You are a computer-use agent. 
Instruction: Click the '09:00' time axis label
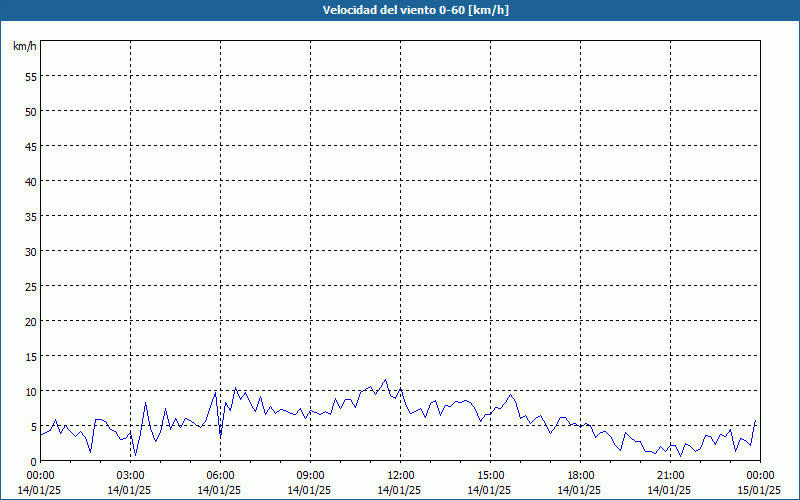310,476
